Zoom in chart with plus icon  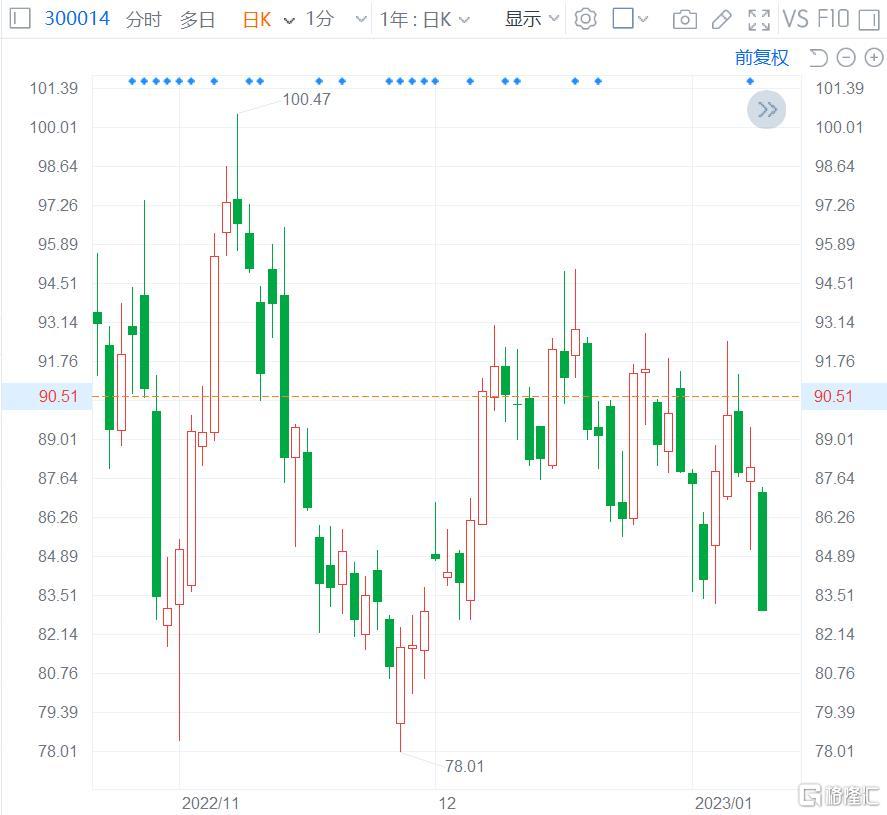coord(874,58)
